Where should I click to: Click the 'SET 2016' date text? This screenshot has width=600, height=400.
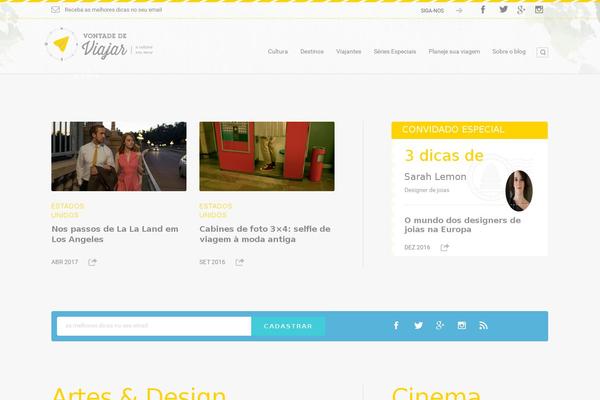212,262
